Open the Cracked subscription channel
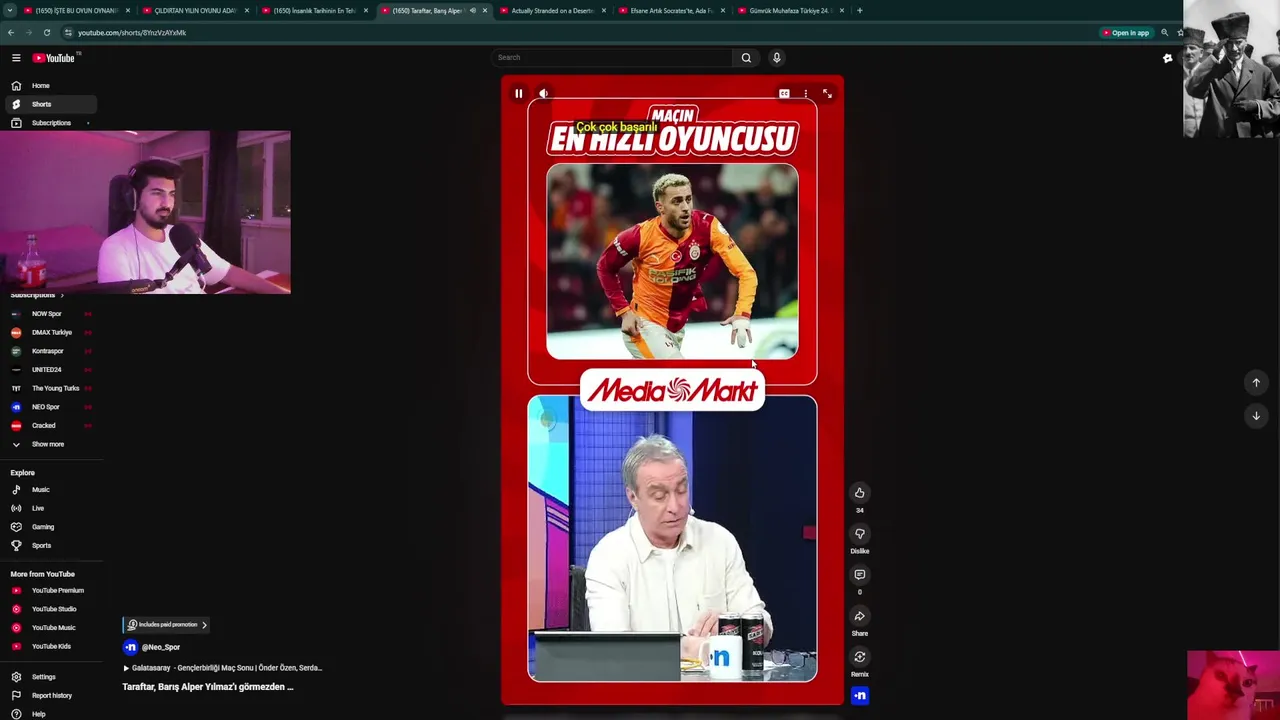 pyautogui.click(x=49, y=426)
